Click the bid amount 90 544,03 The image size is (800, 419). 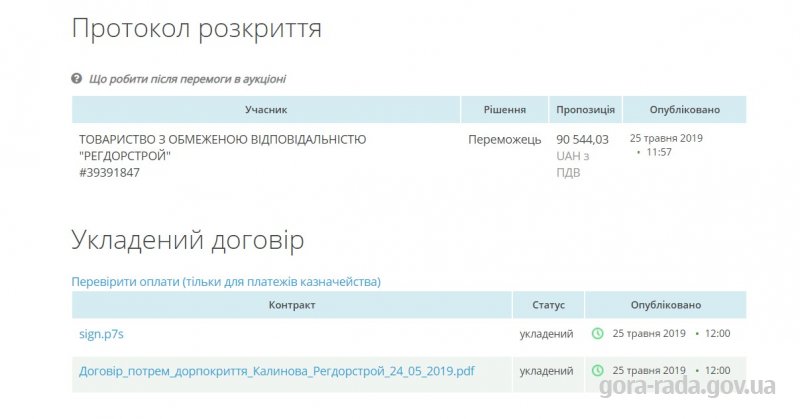(x=582, y=139)
